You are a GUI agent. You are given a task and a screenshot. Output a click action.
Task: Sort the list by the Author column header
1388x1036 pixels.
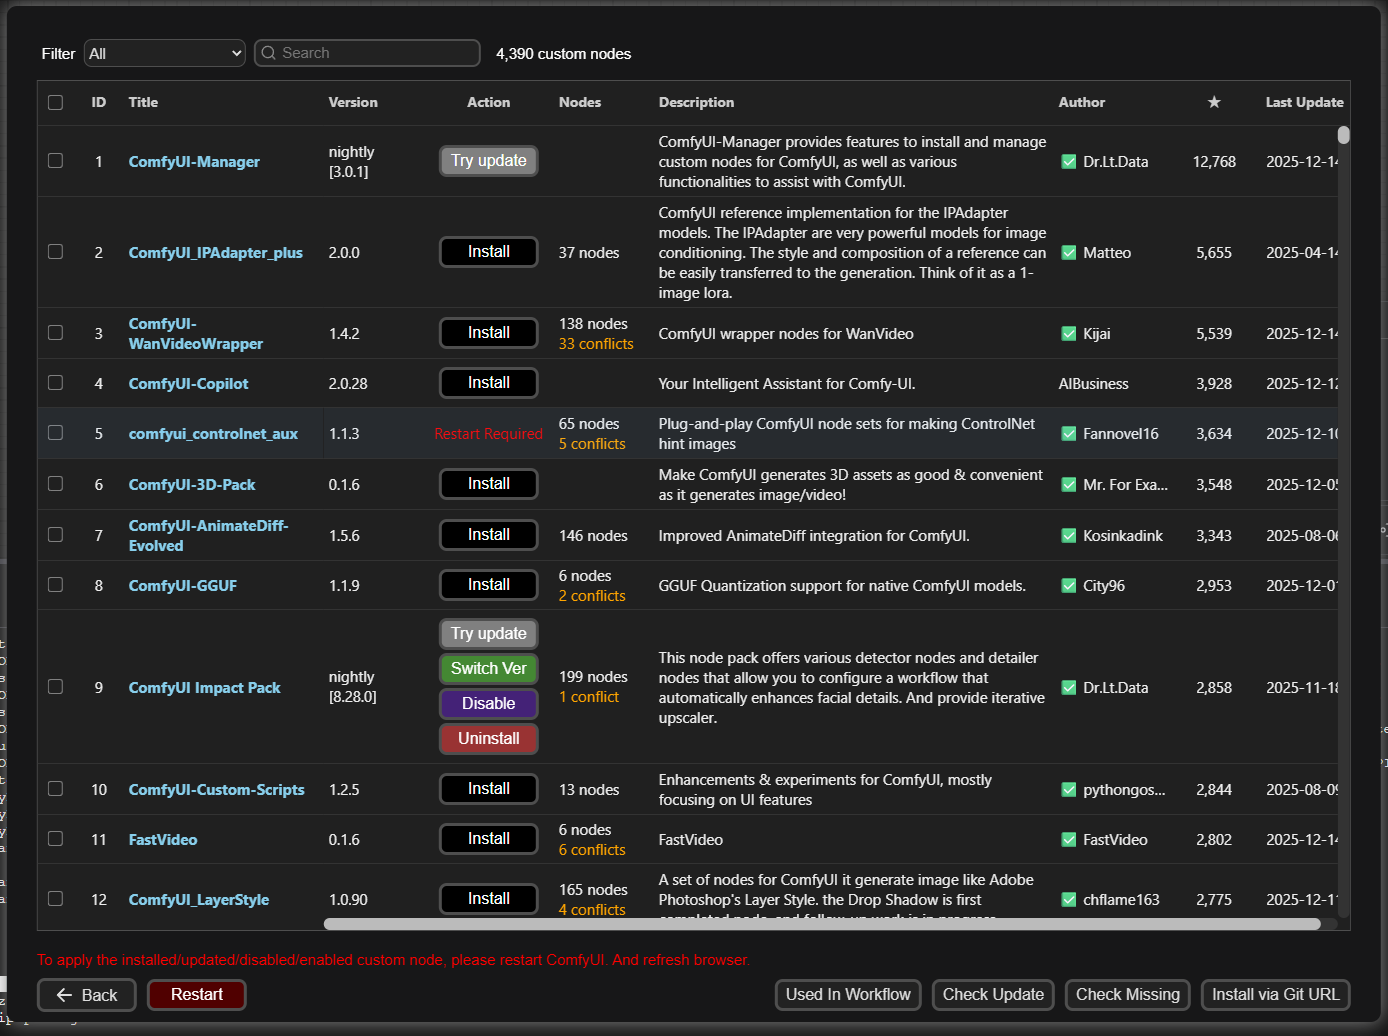[1081, 102]
